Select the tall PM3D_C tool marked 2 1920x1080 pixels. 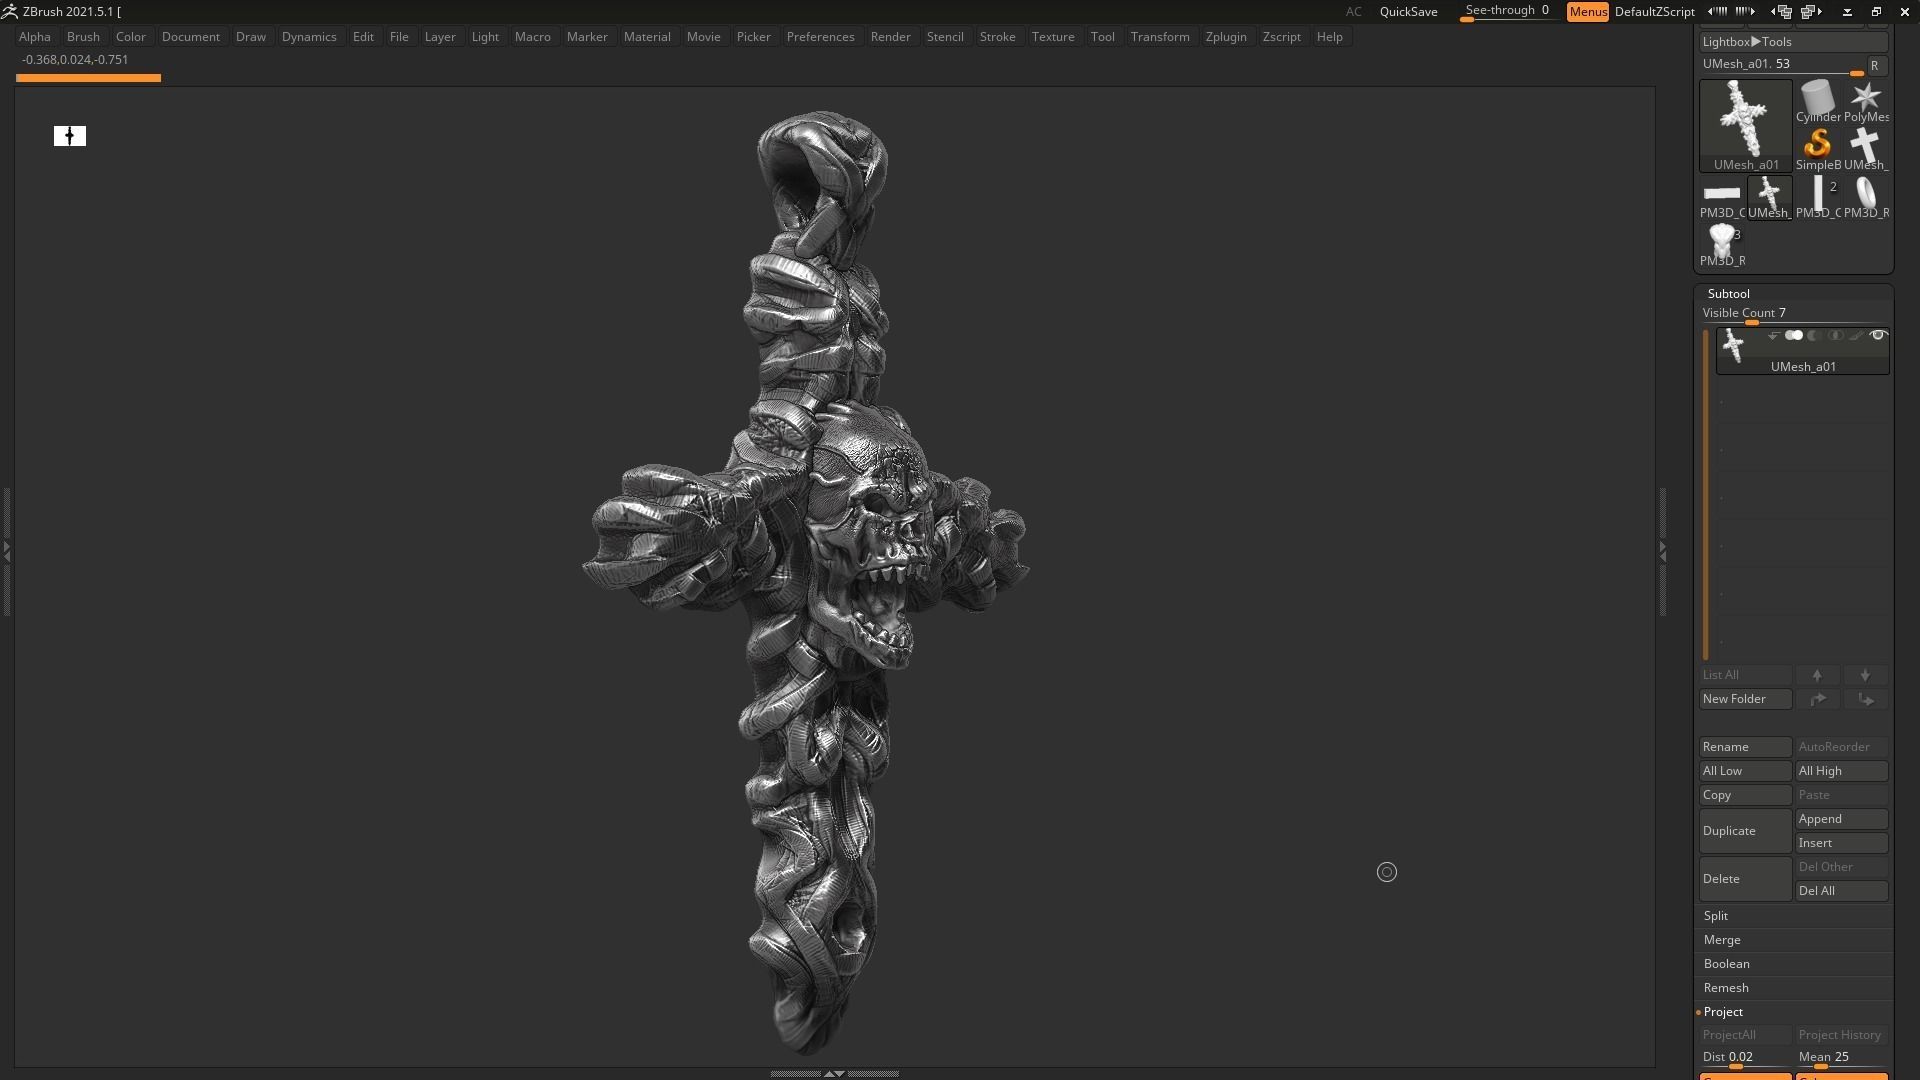tap(1817, 198)
